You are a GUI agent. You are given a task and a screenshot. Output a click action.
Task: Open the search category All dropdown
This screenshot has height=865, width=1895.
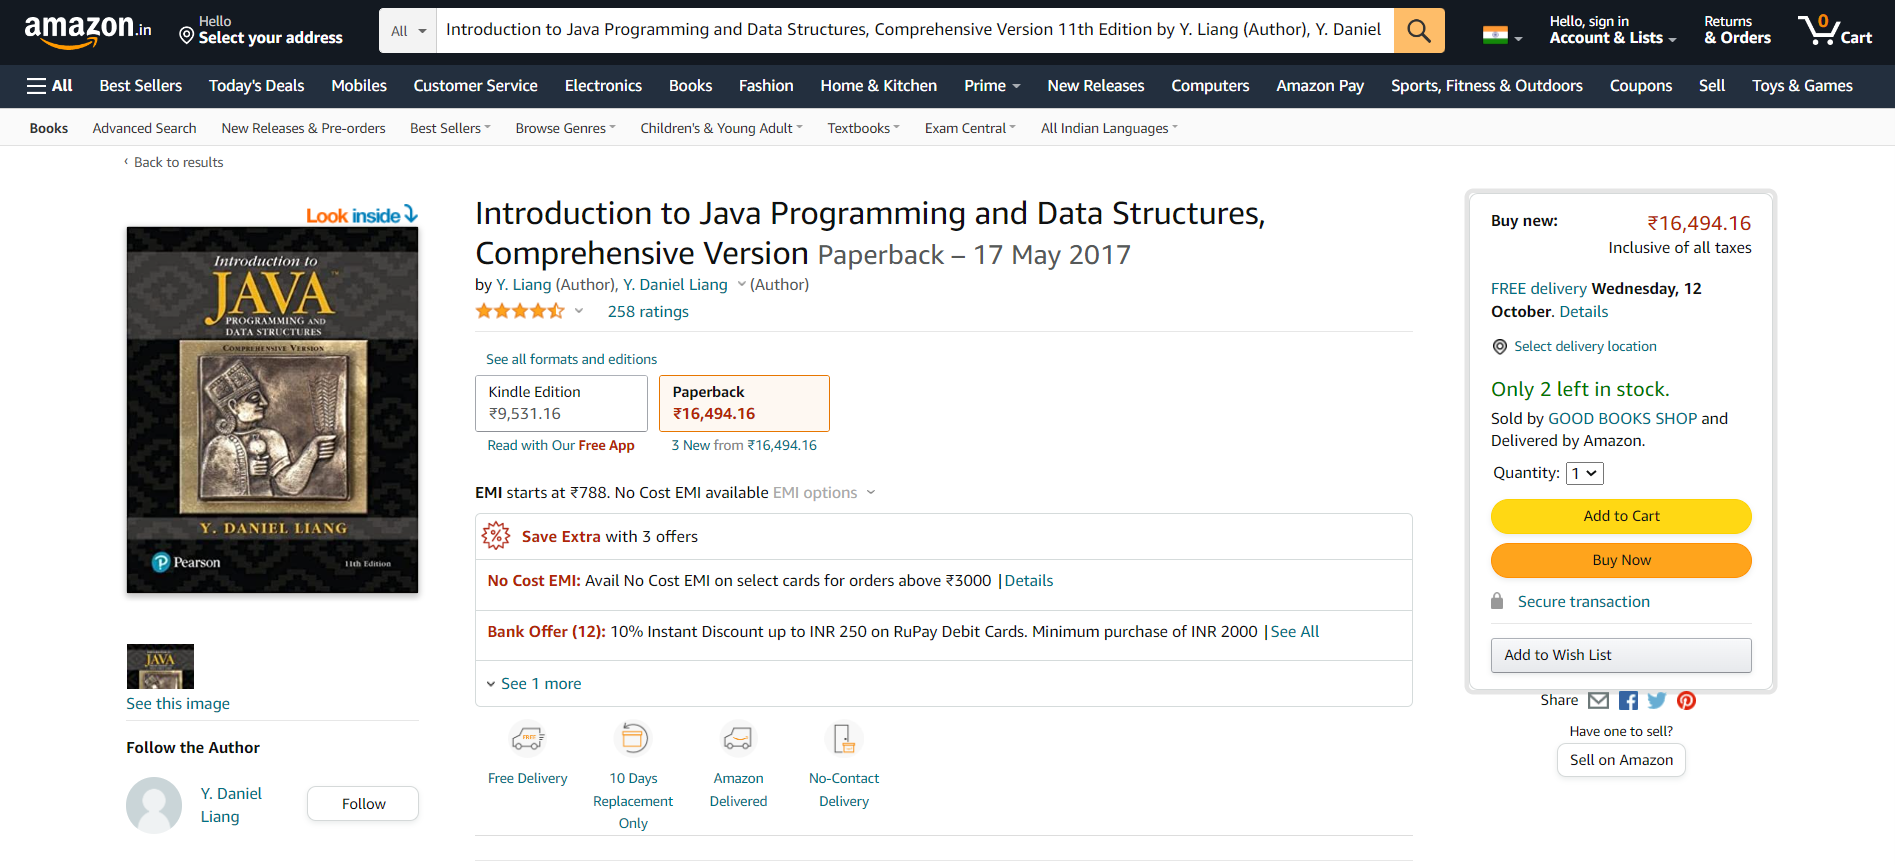click(x=408, y=31)
